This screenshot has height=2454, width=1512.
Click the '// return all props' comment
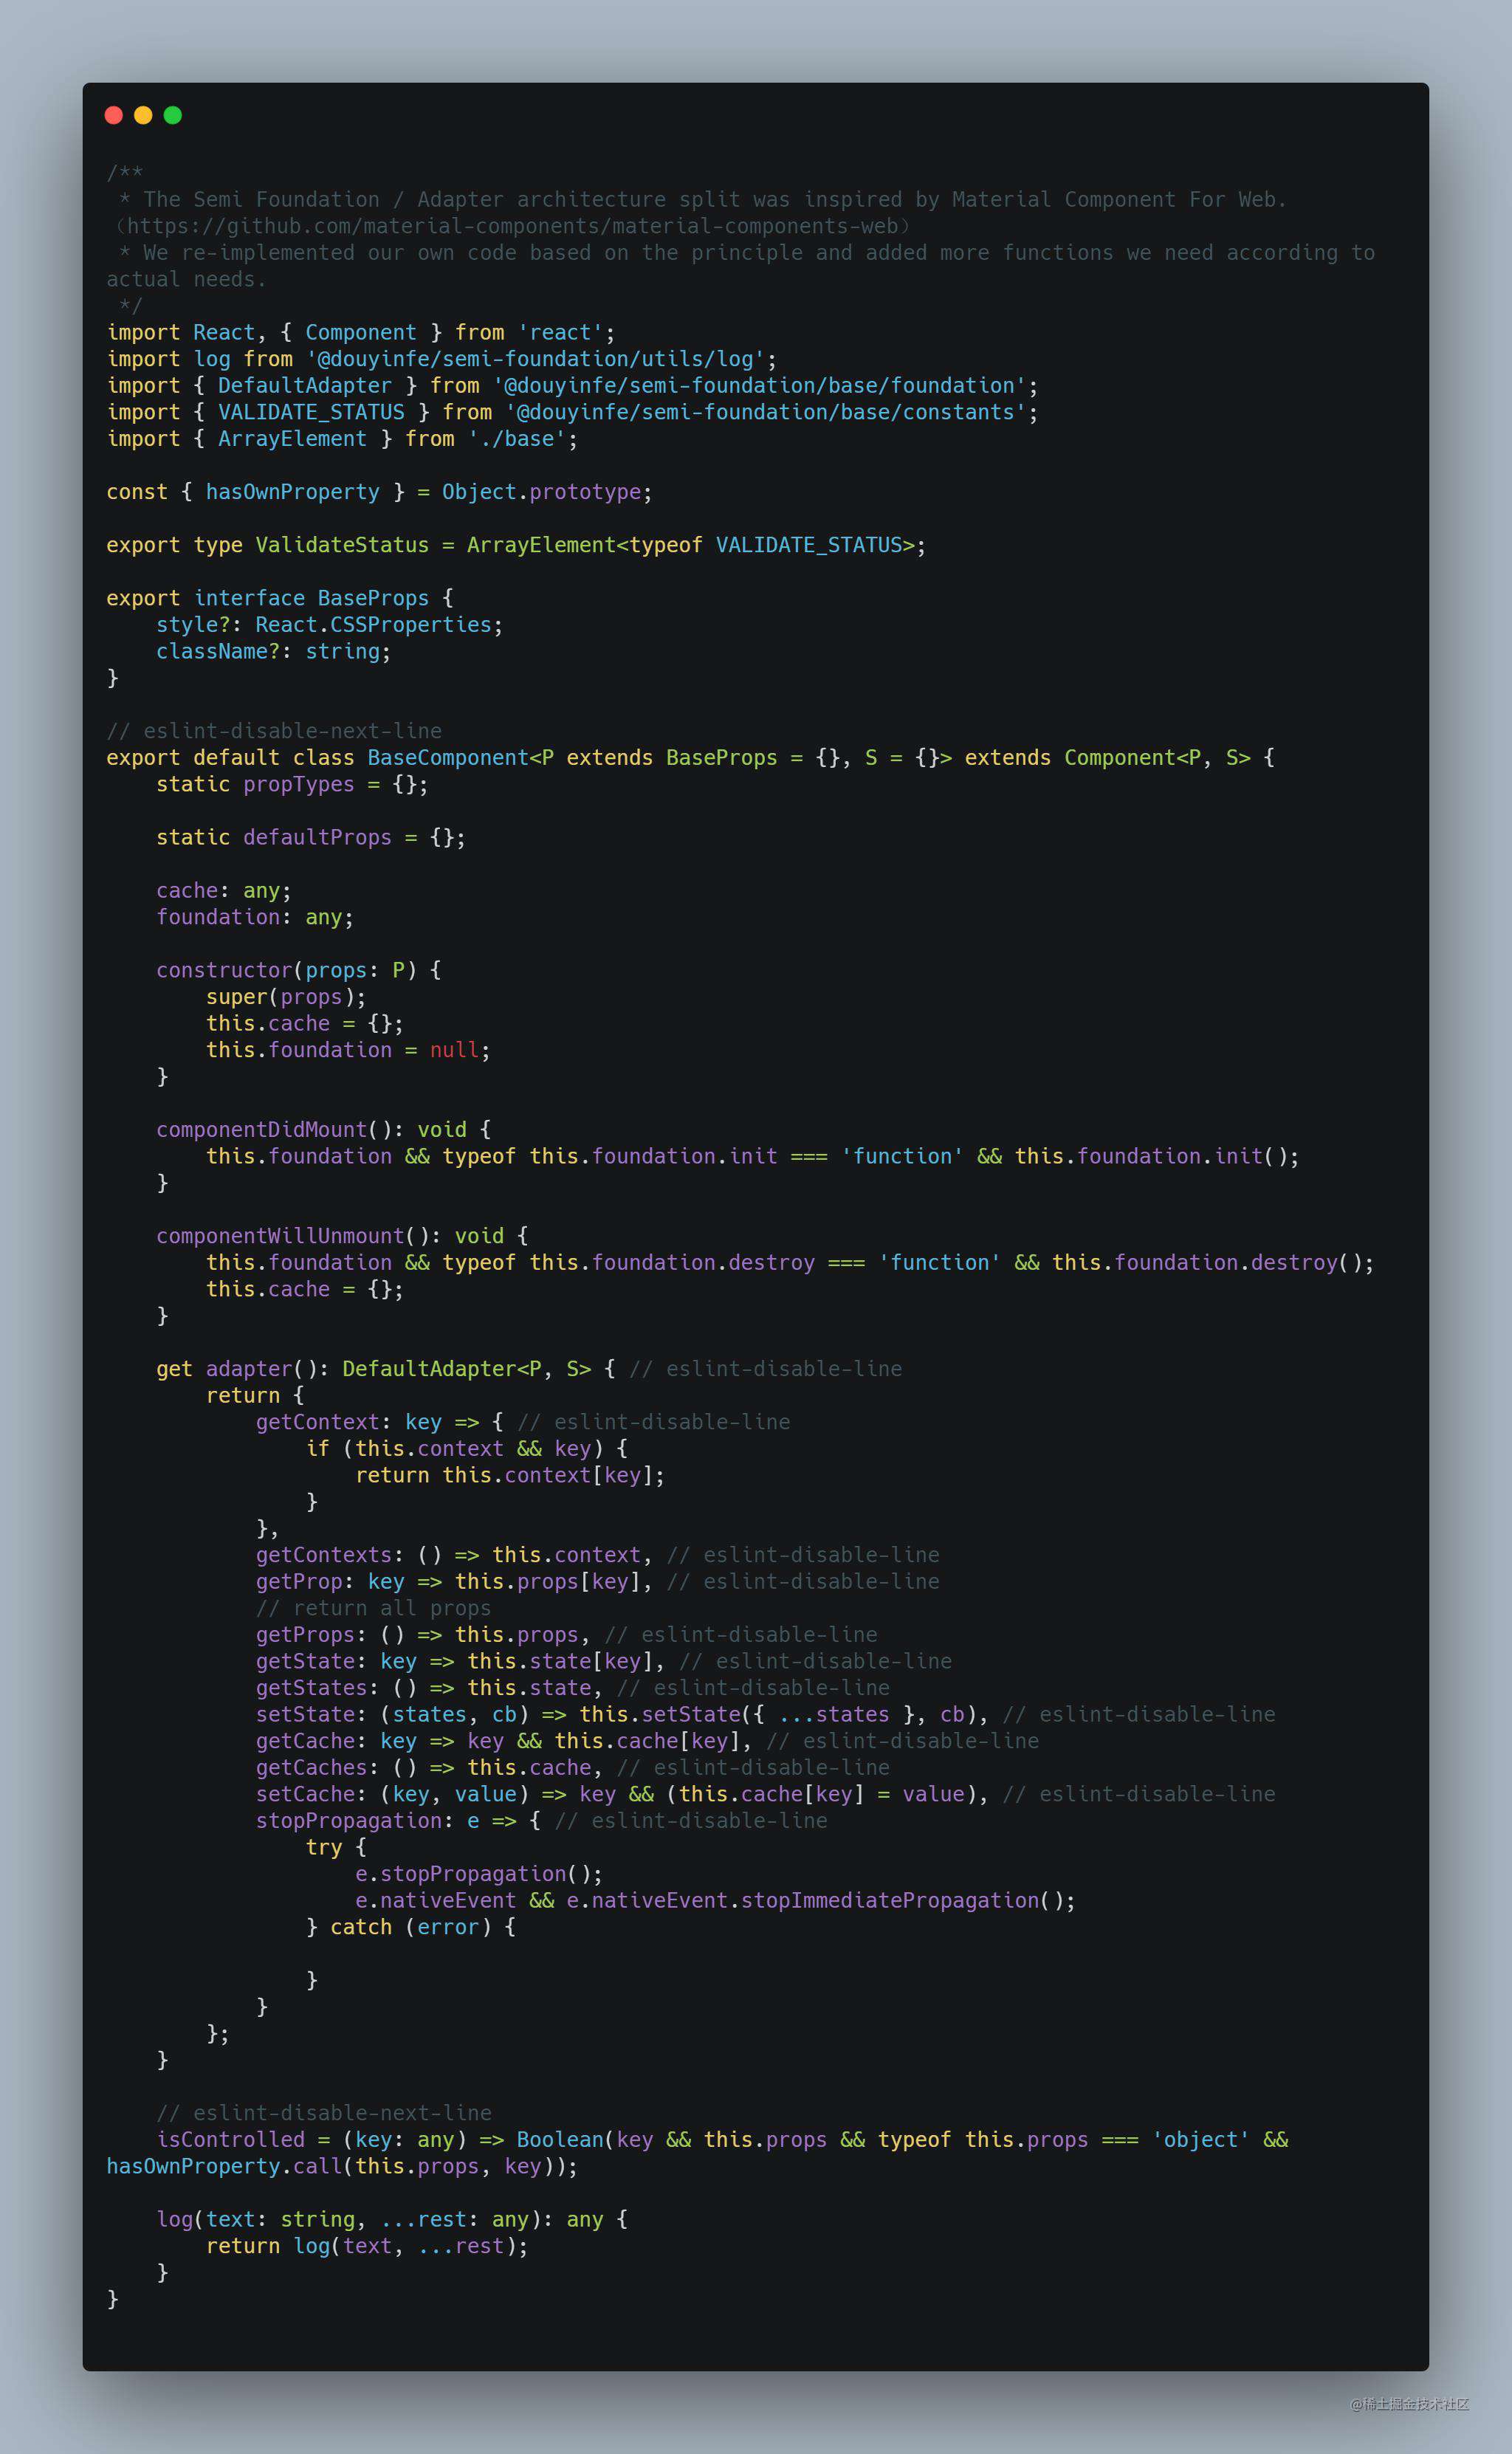[373, 1608]
